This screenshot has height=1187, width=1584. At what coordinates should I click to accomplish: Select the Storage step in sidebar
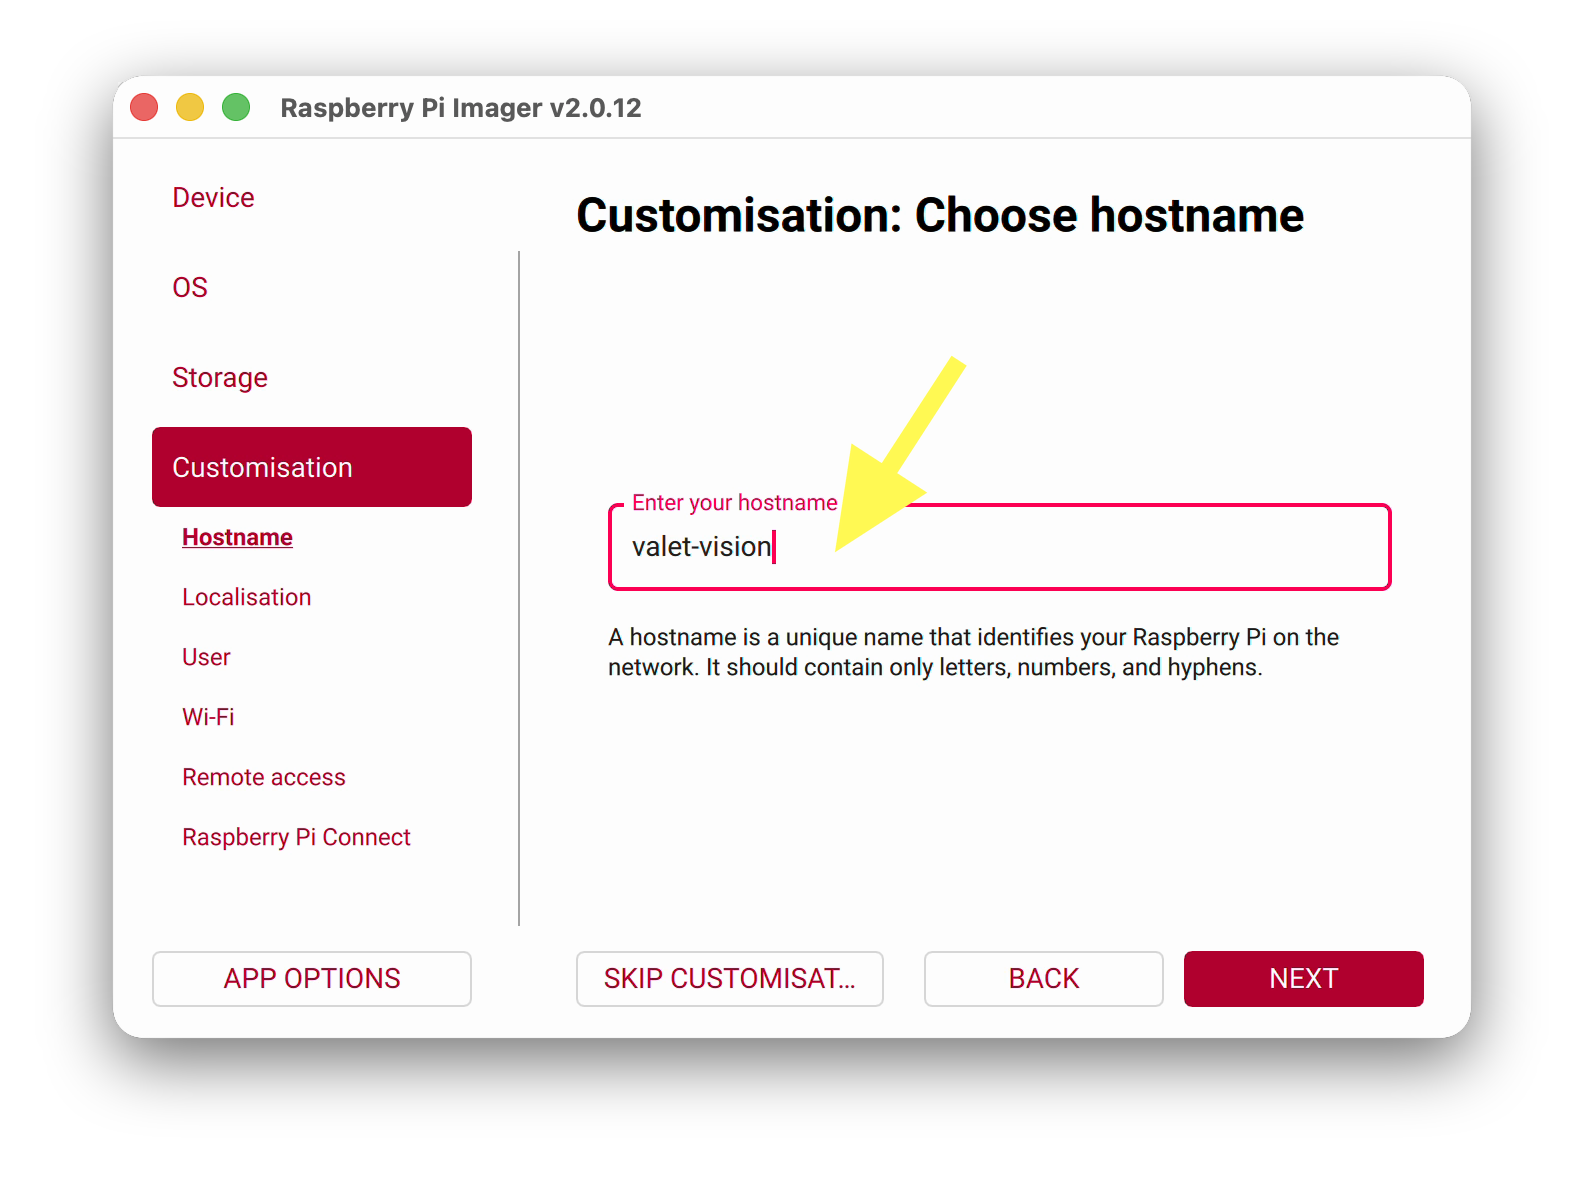[220, 377]
